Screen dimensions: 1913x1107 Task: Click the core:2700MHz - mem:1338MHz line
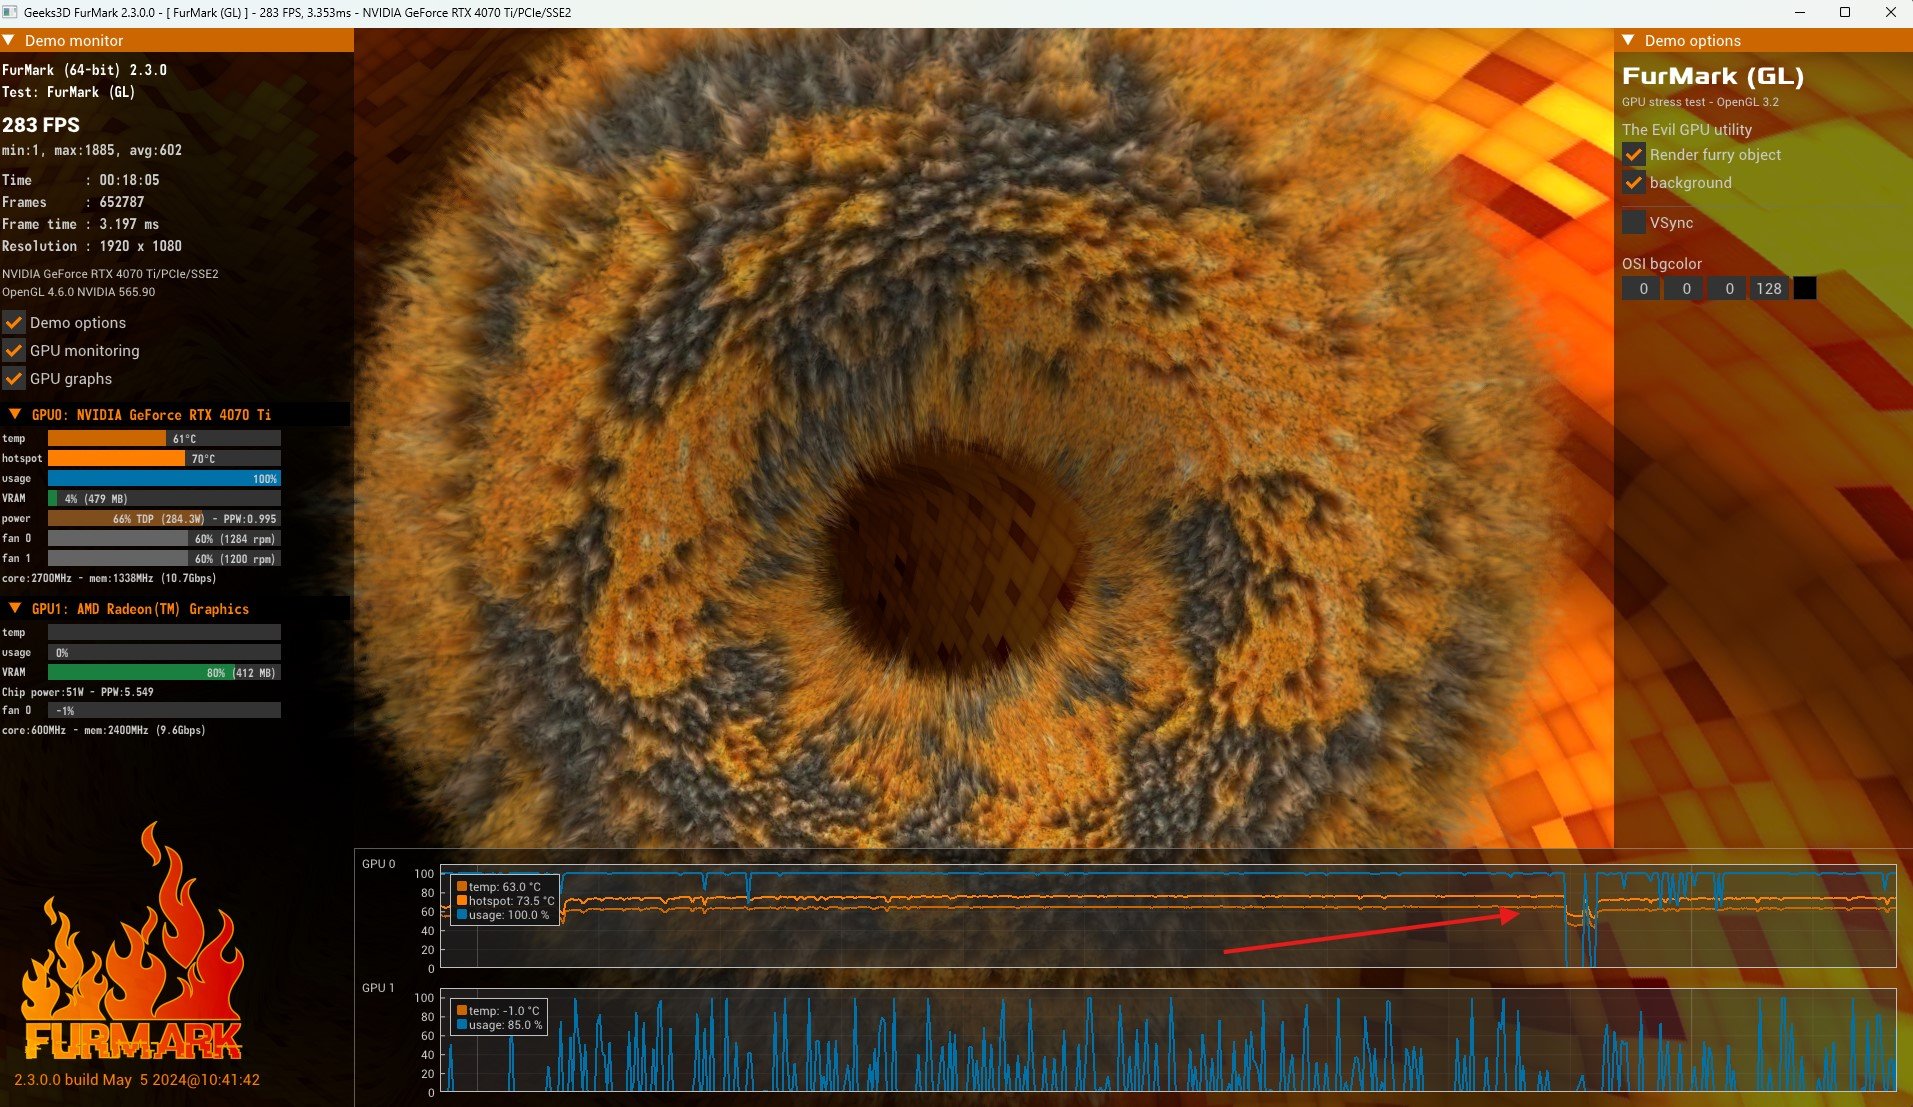pos(109,579)
